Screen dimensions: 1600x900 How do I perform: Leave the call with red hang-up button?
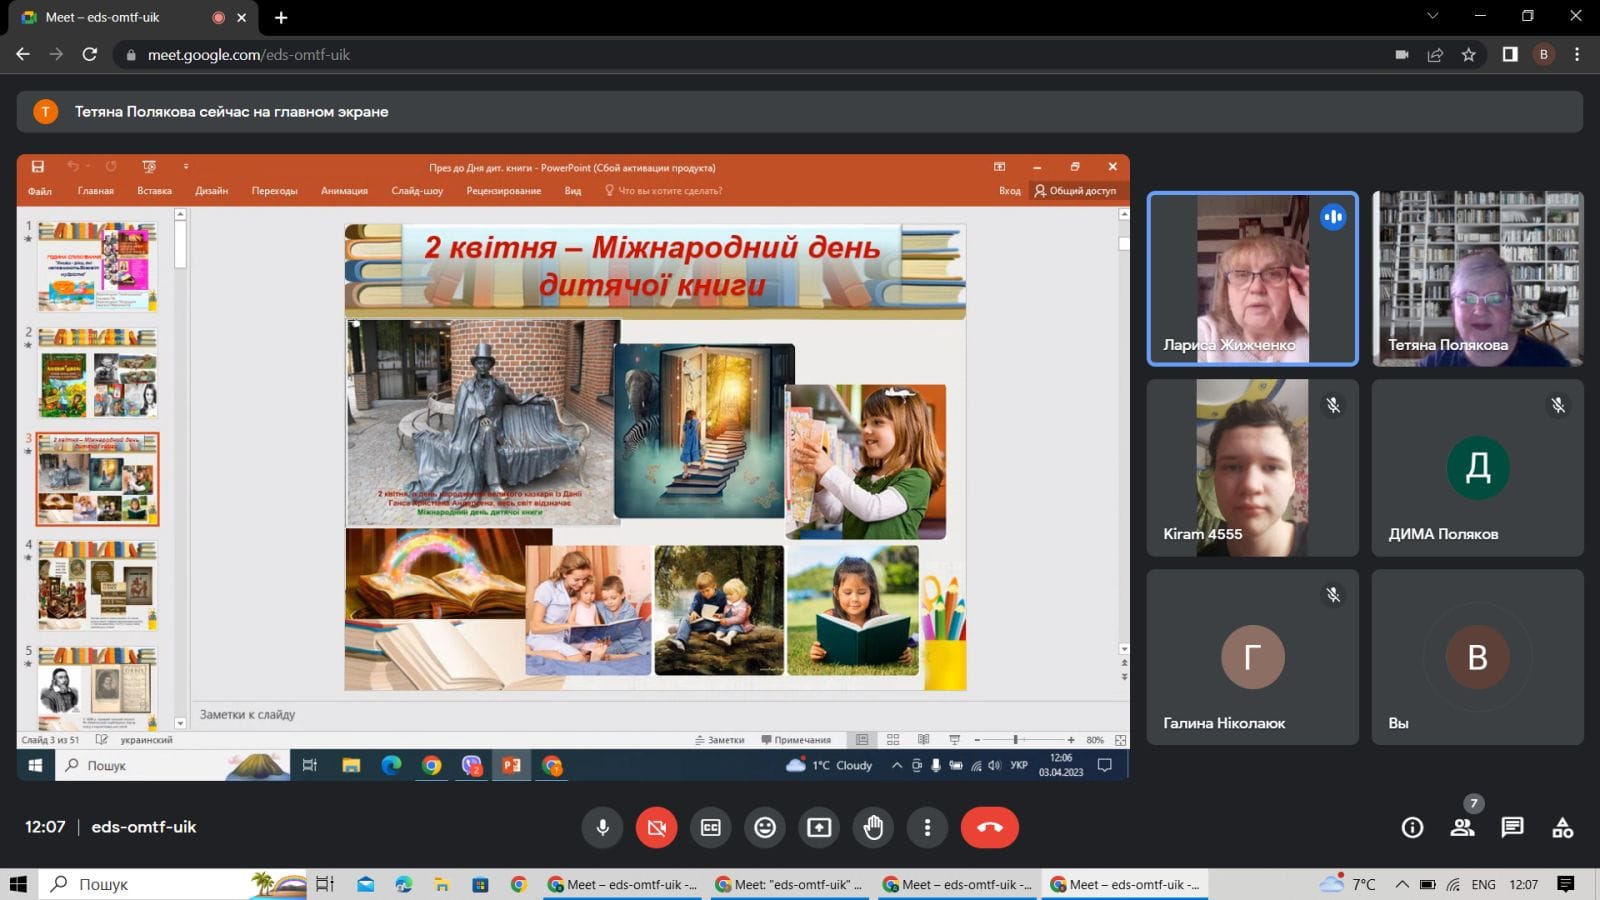point(989,827)
